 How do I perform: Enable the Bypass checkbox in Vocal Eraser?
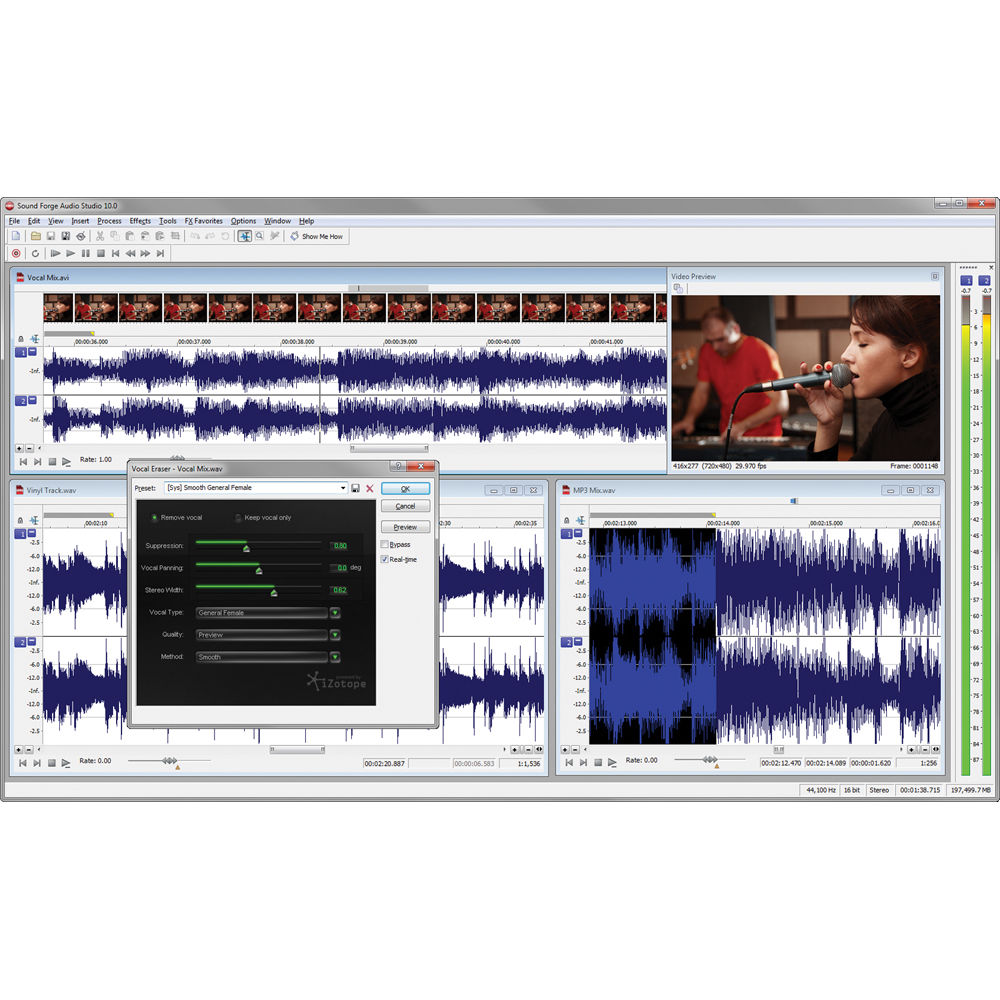385,544
